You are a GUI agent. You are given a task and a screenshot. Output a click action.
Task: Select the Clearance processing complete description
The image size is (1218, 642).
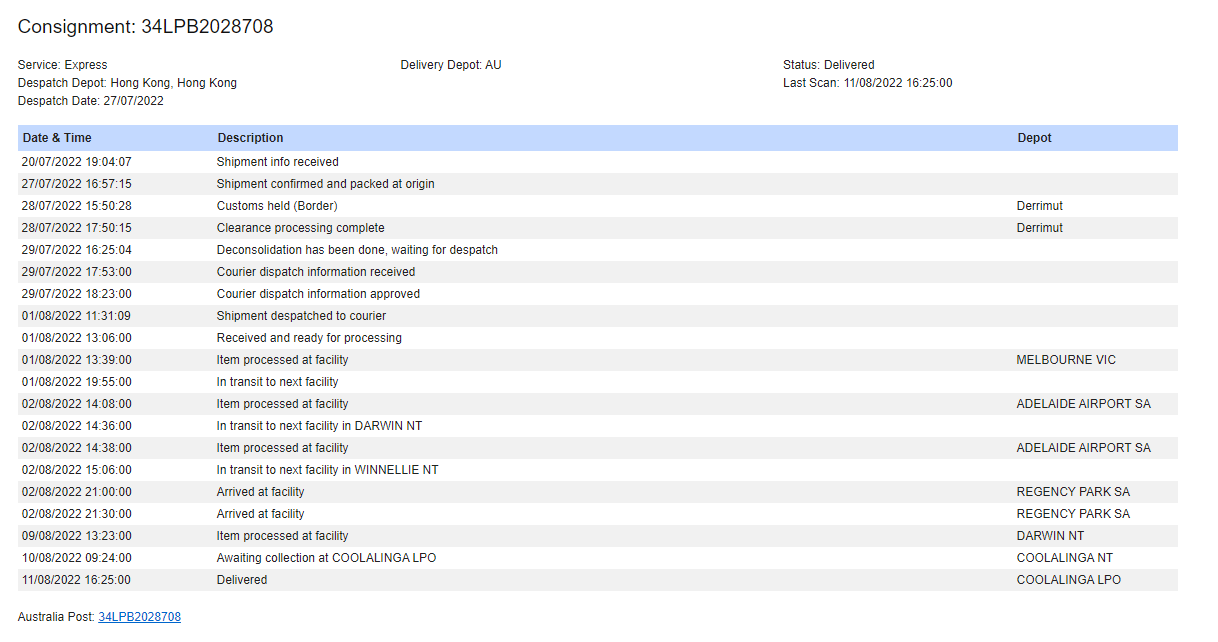click(x=300, y=228)
